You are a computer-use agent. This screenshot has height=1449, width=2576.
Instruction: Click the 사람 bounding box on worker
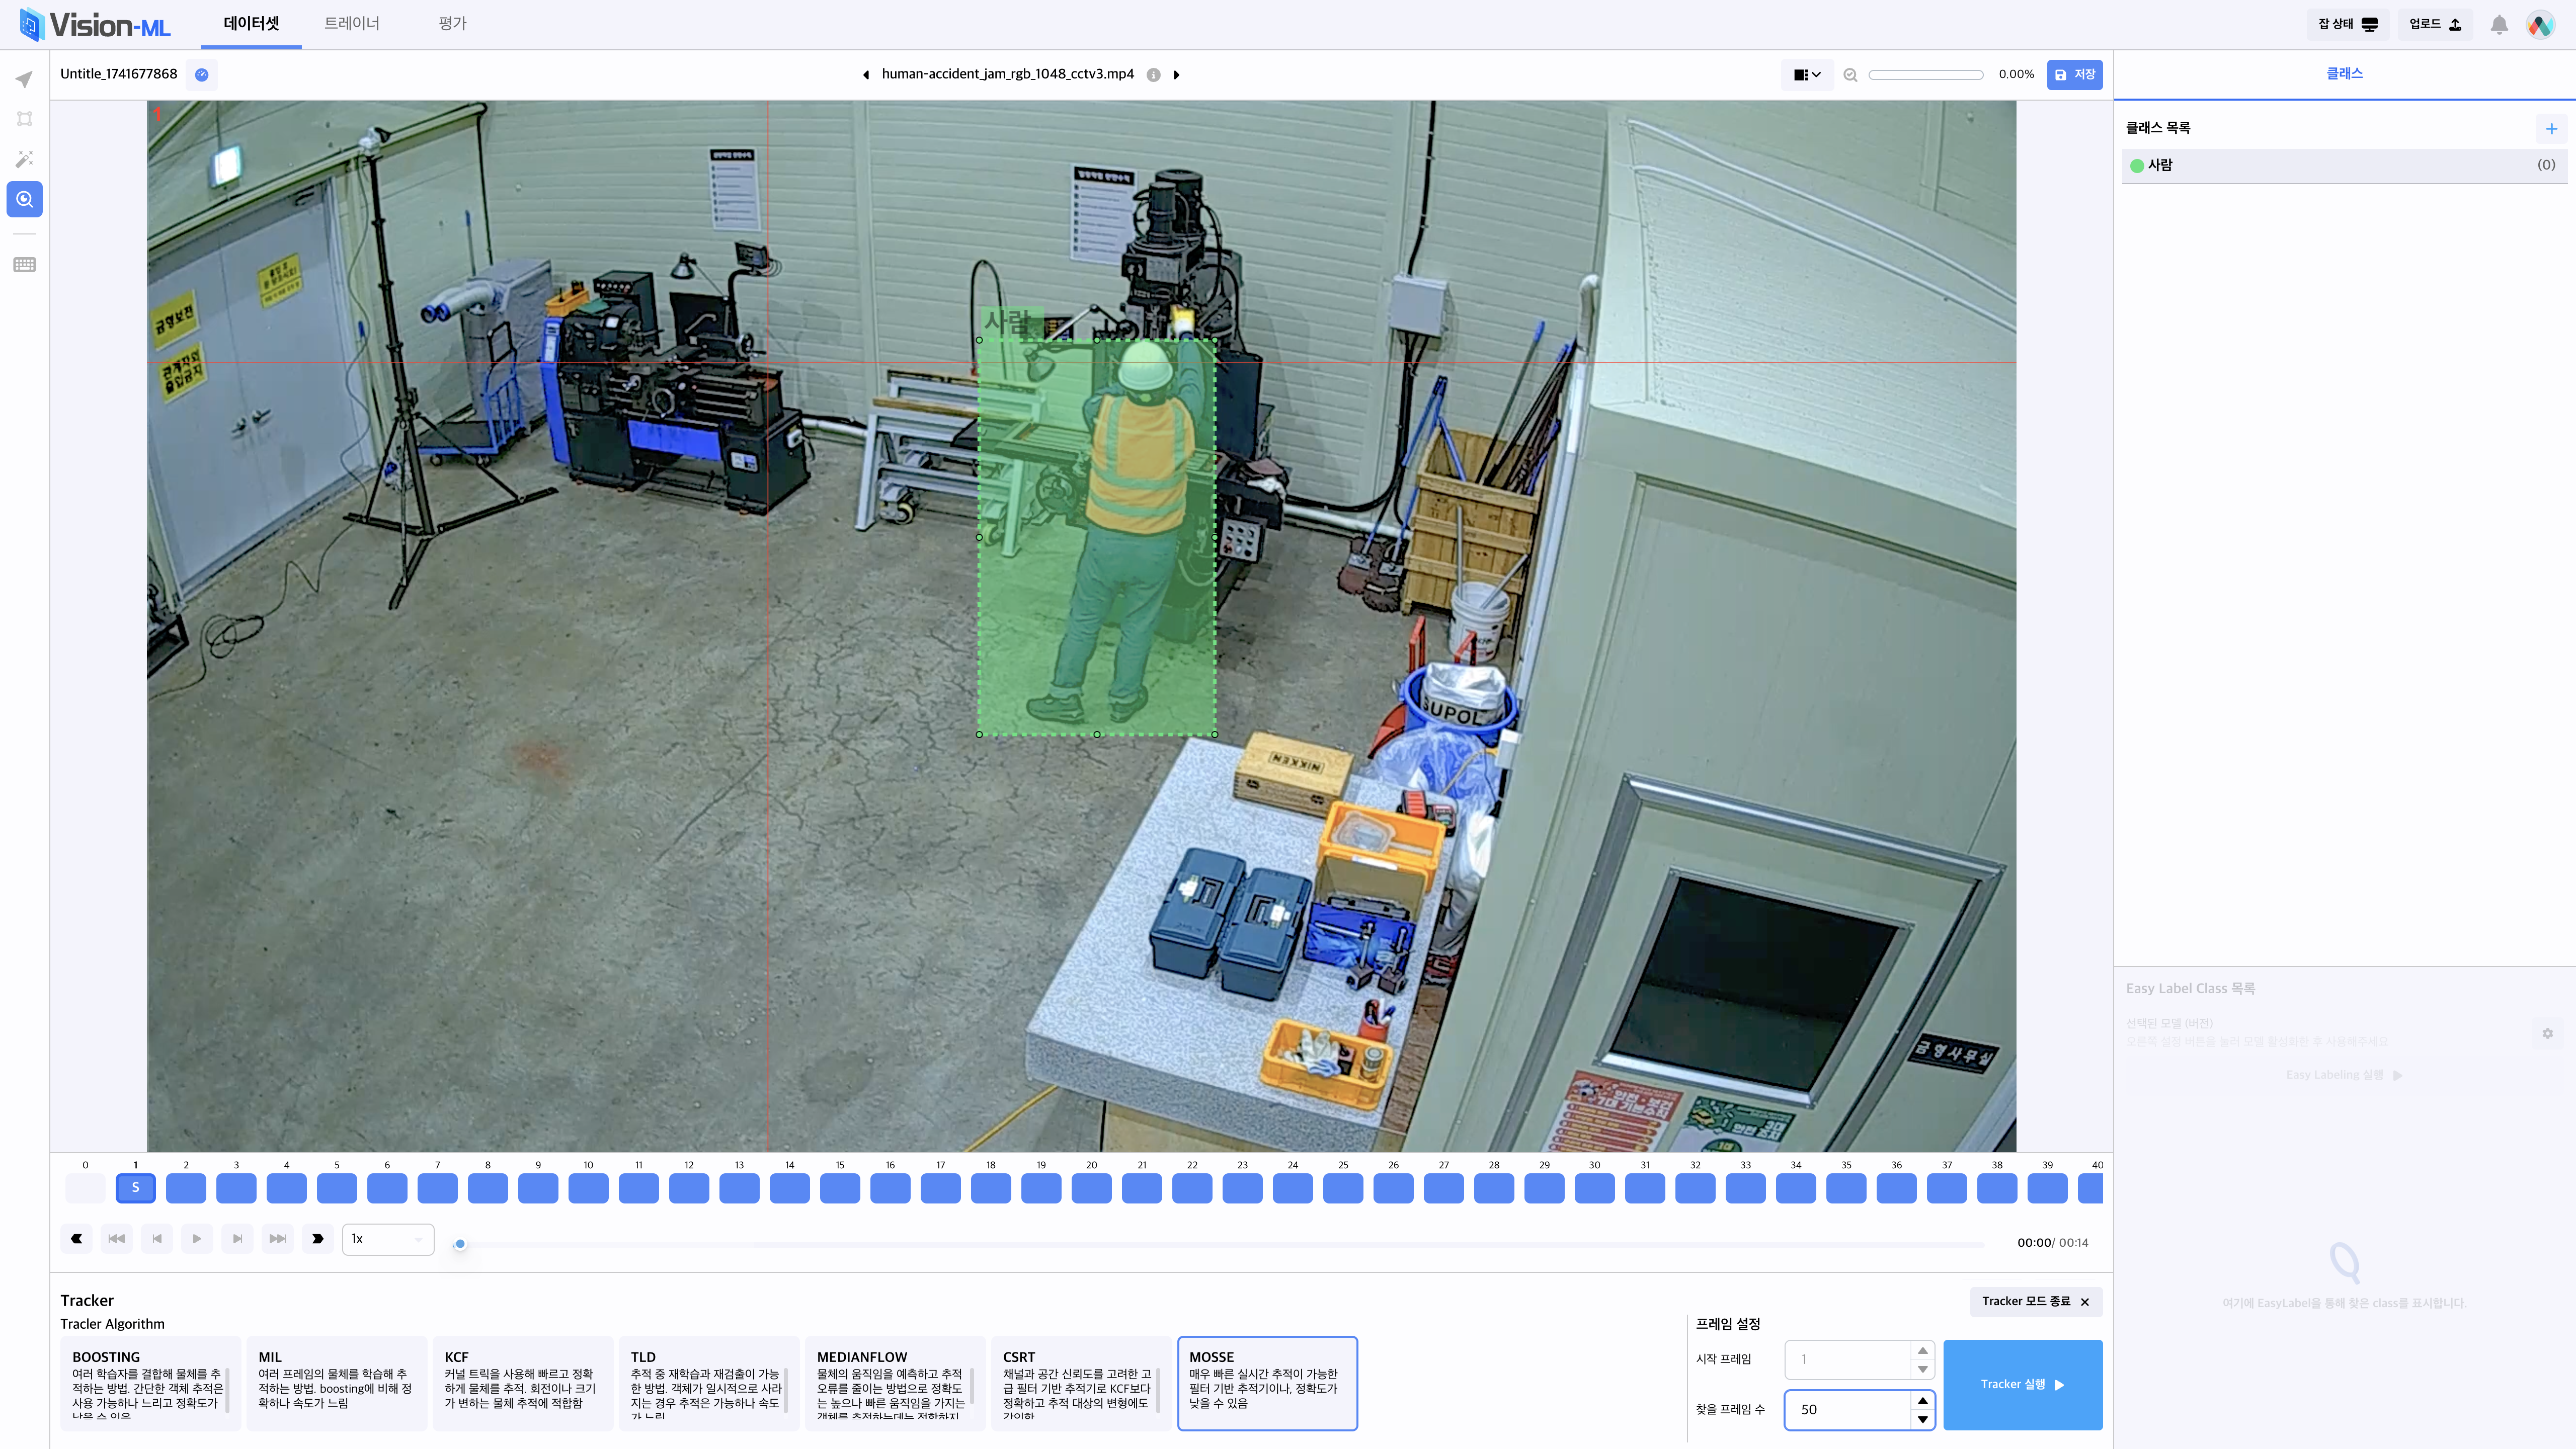(x=1097, y=537)
